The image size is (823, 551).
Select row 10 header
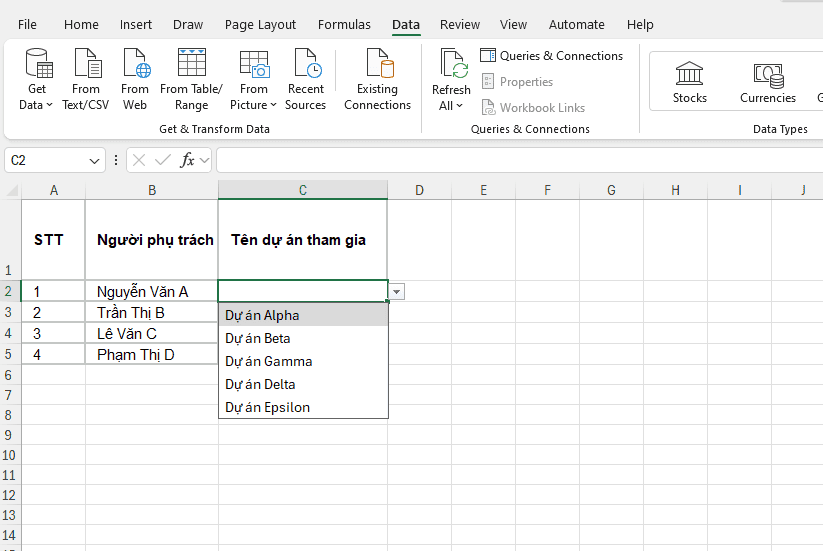pyautogui.click(x=10, y=455)
